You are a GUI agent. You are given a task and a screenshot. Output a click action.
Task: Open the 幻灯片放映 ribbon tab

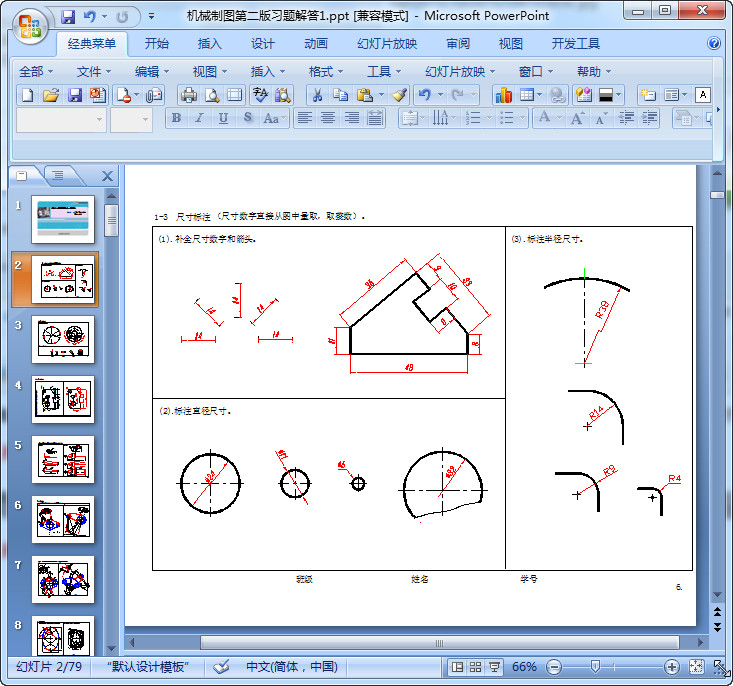pos(387,43)
